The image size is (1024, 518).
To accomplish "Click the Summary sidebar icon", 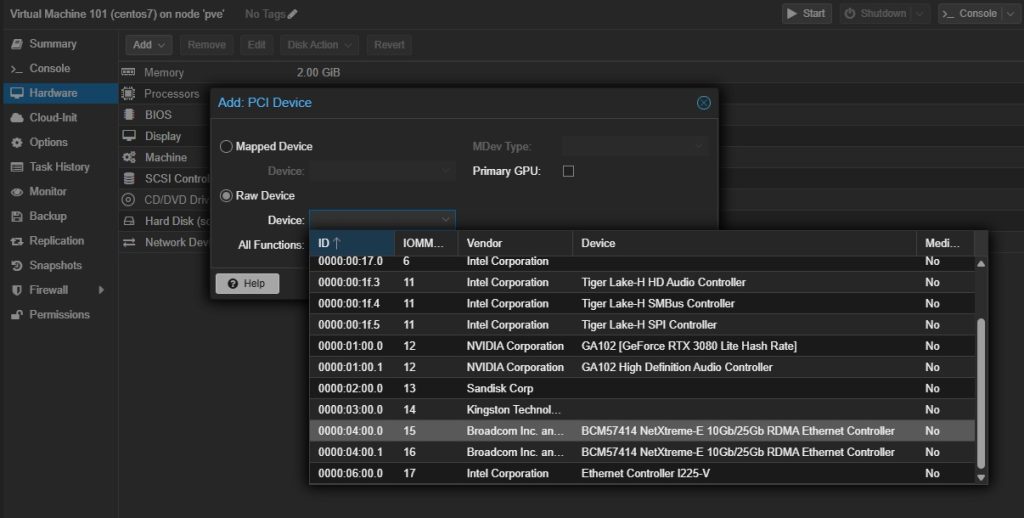I will 17,44.
